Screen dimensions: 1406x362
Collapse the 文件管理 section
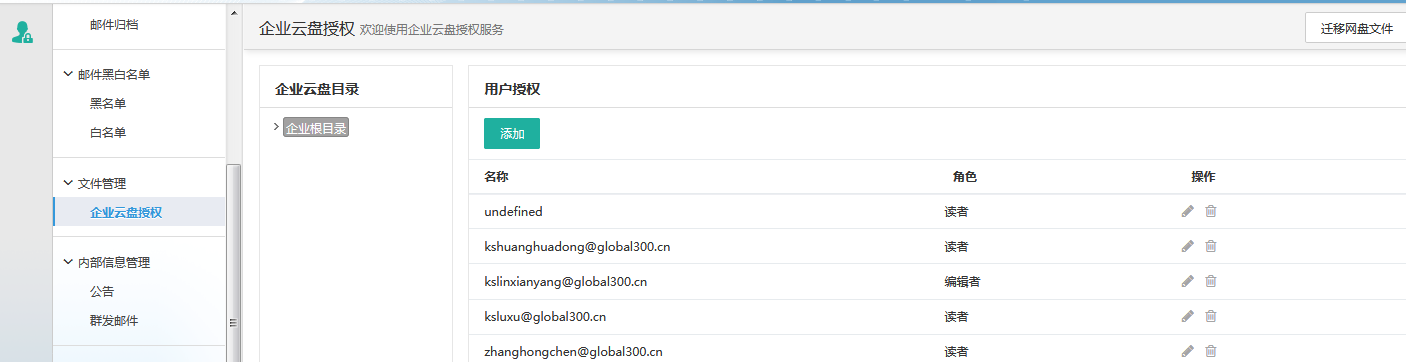click(68, 183)
